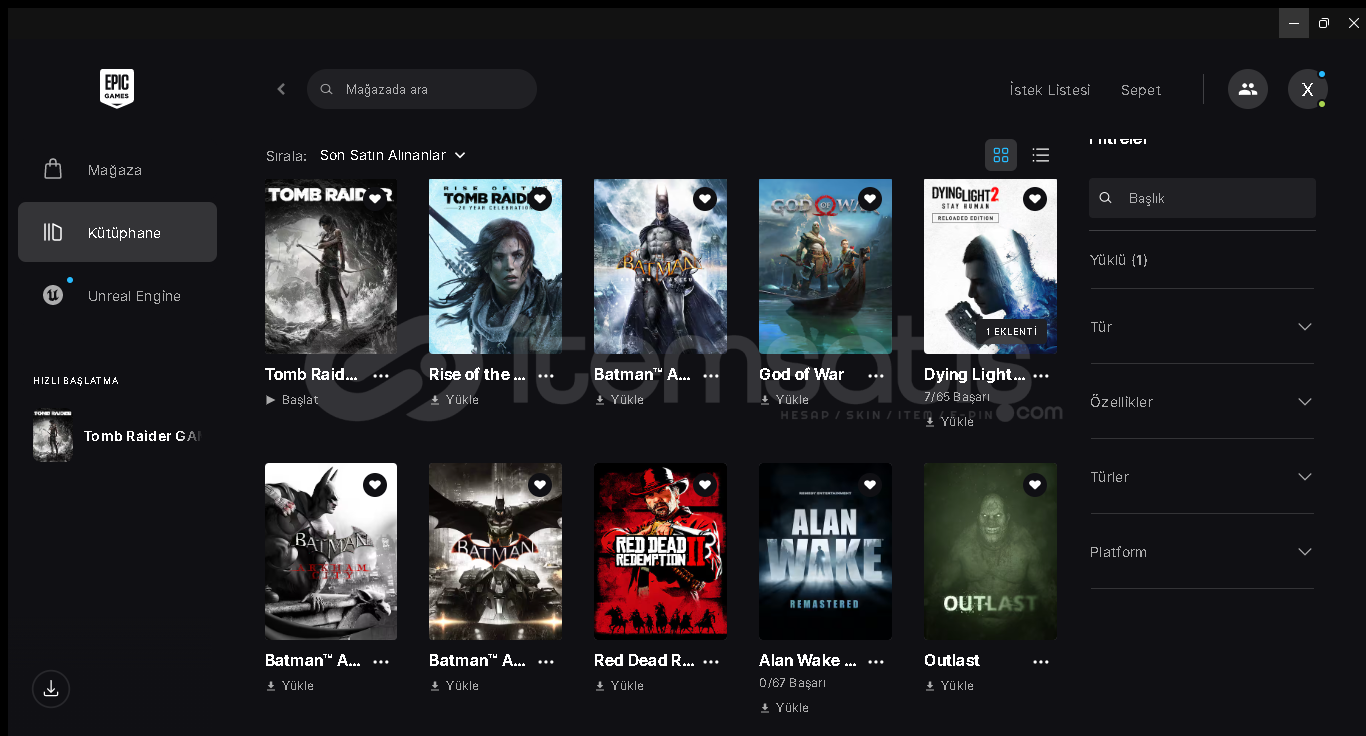1366x736 pixels.
Task: Click the Epic Games logo
Action: [x=117, y=89]
